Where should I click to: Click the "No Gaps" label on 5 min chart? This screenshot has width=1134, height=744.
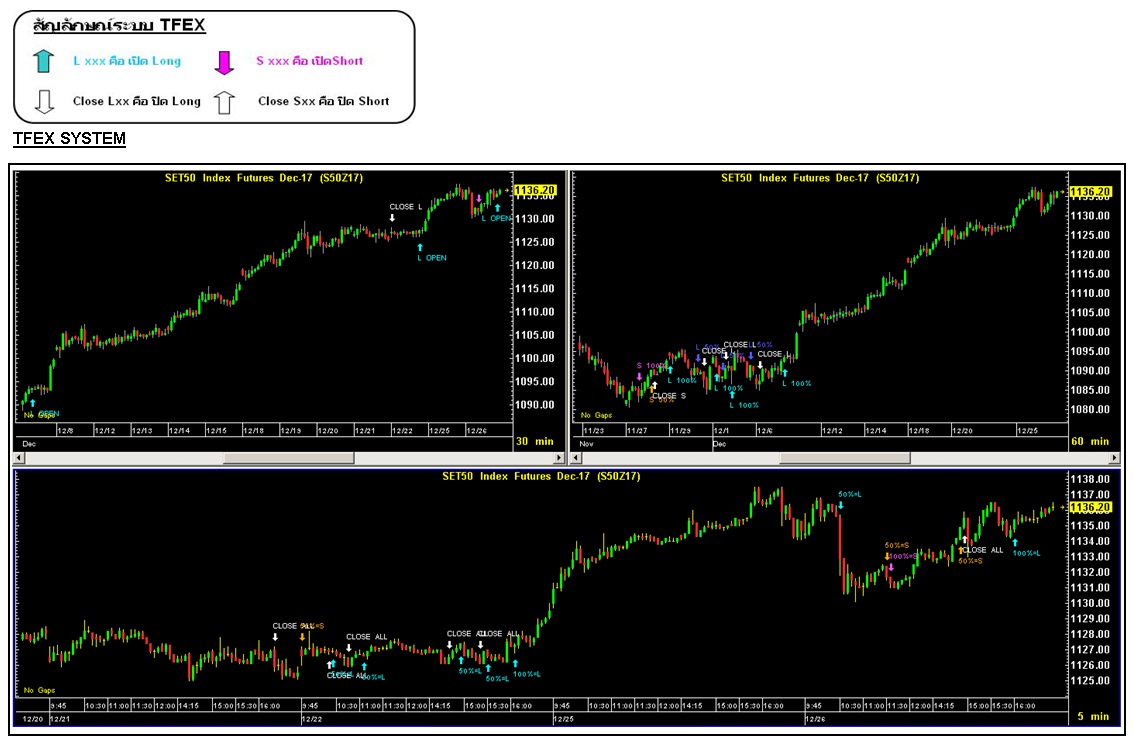pyautogui.click(x=39, y=690)
